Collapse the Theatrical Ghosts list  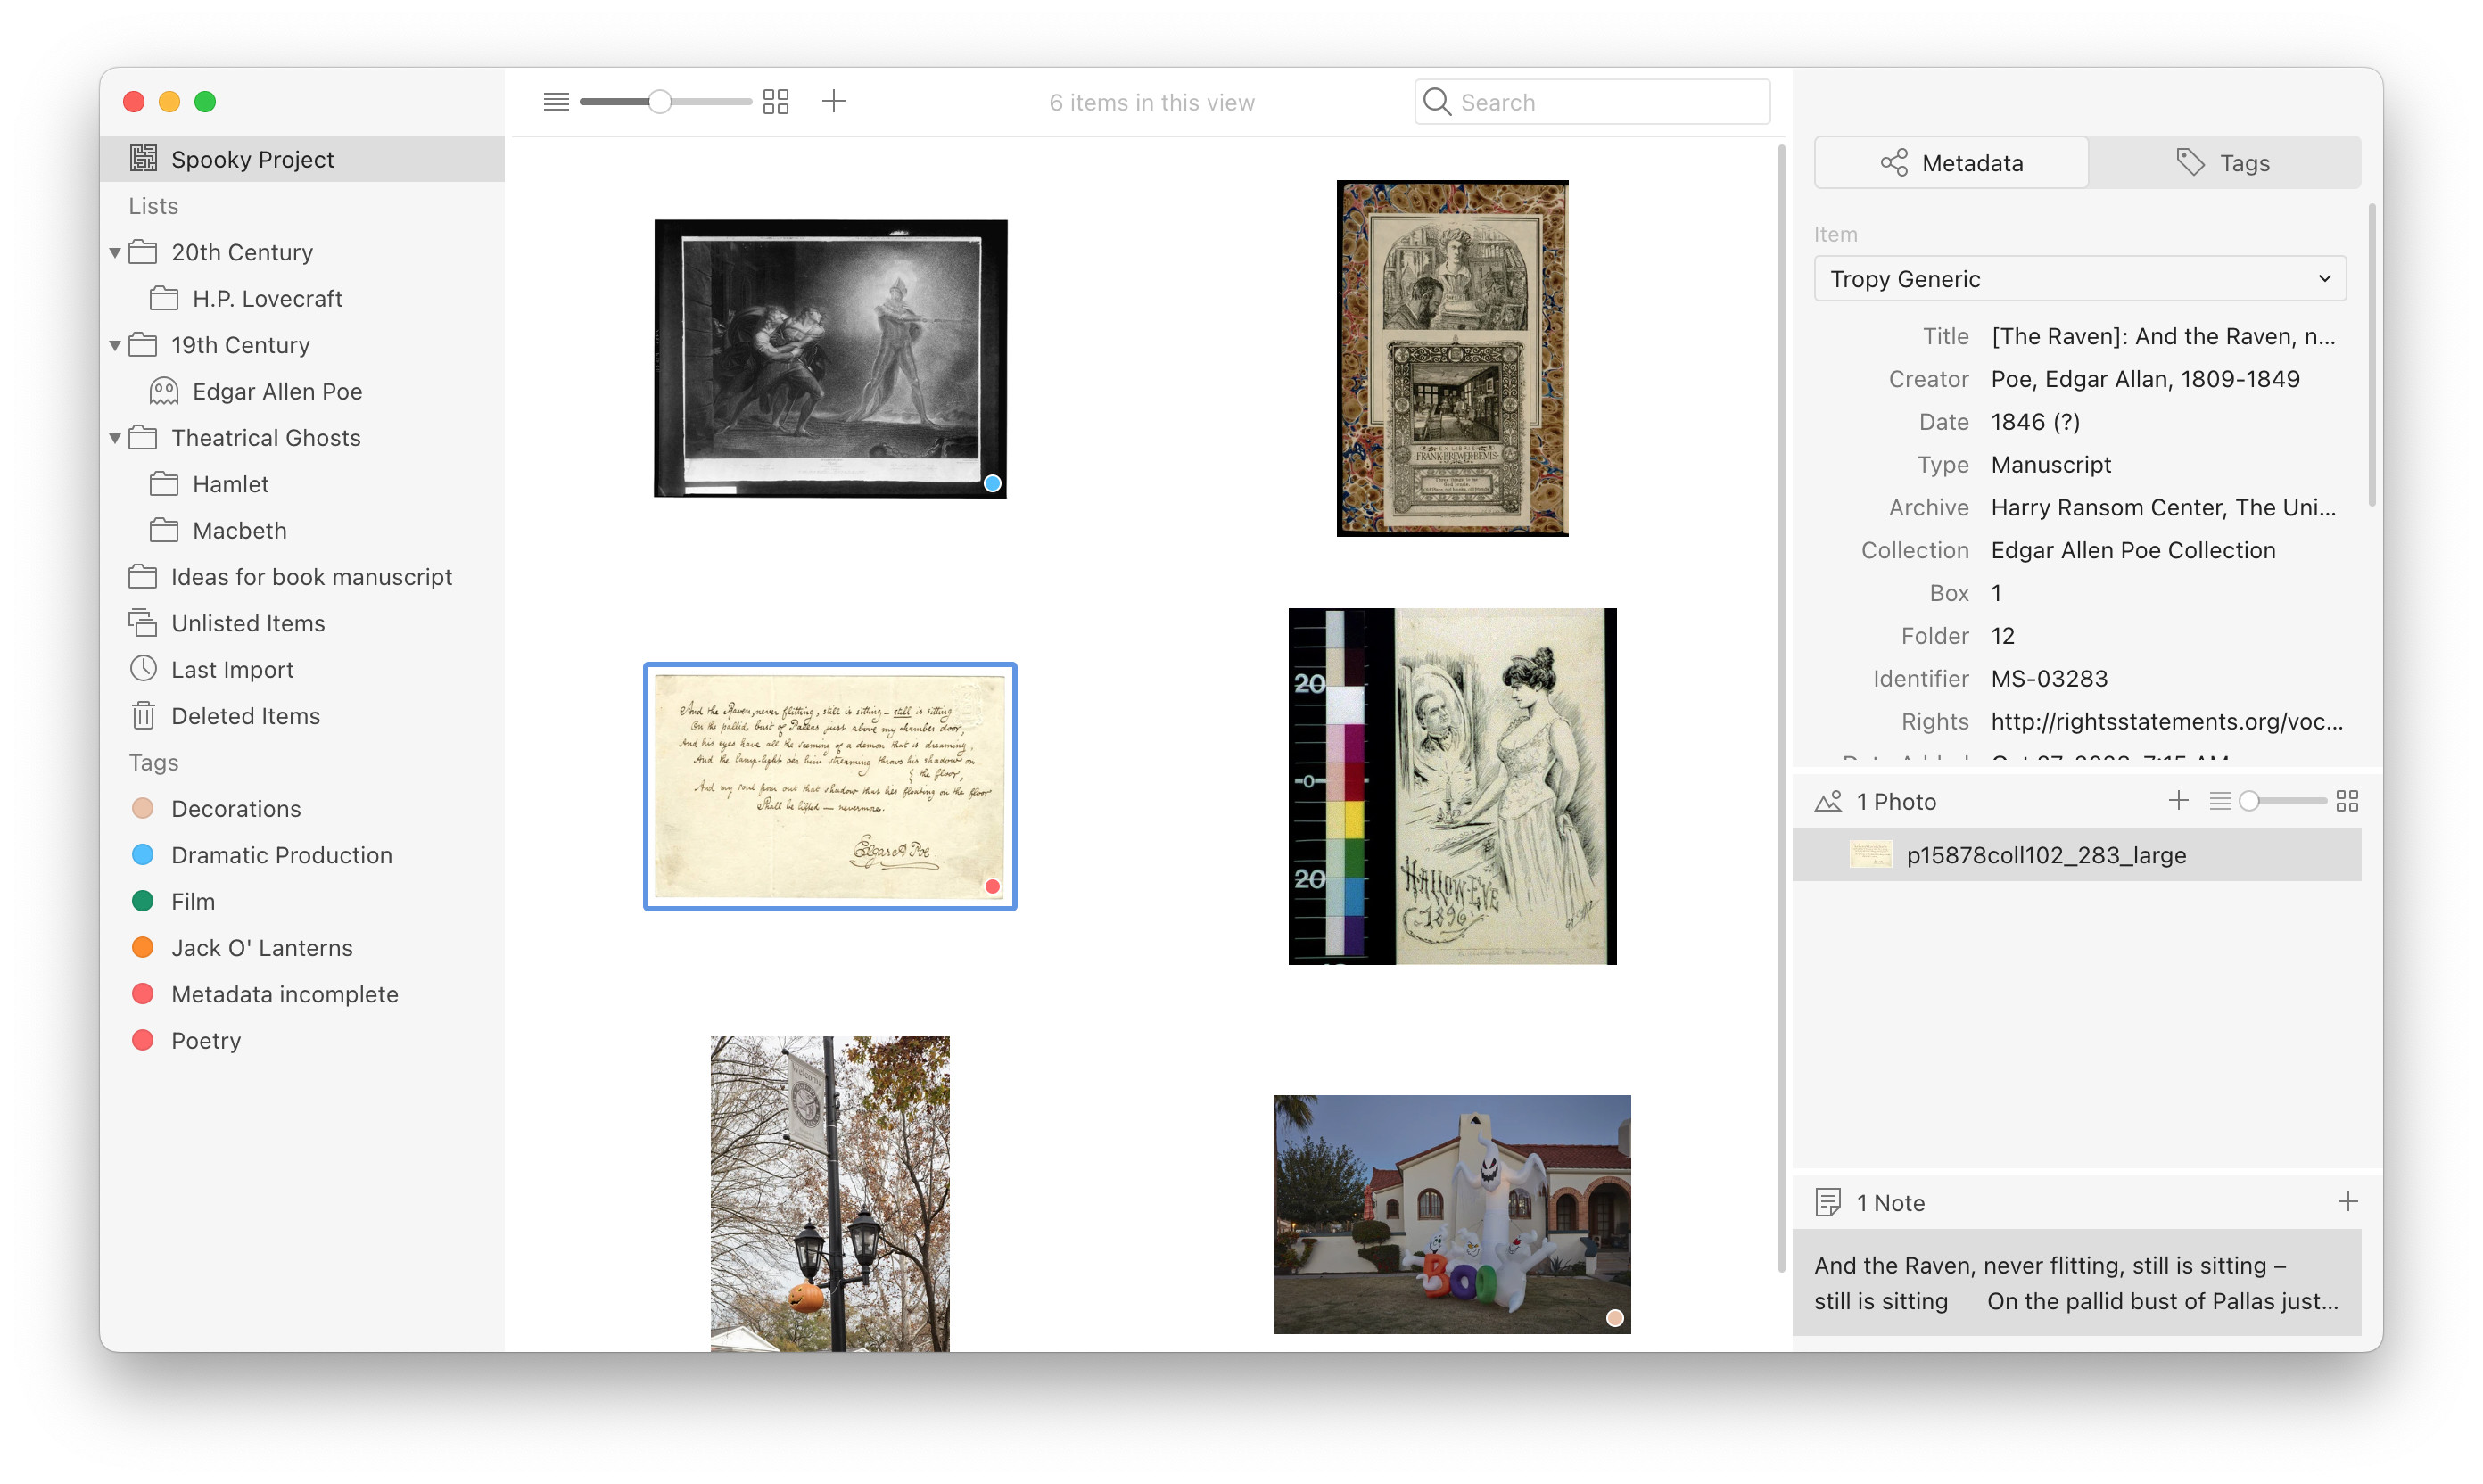pos(115,438)
